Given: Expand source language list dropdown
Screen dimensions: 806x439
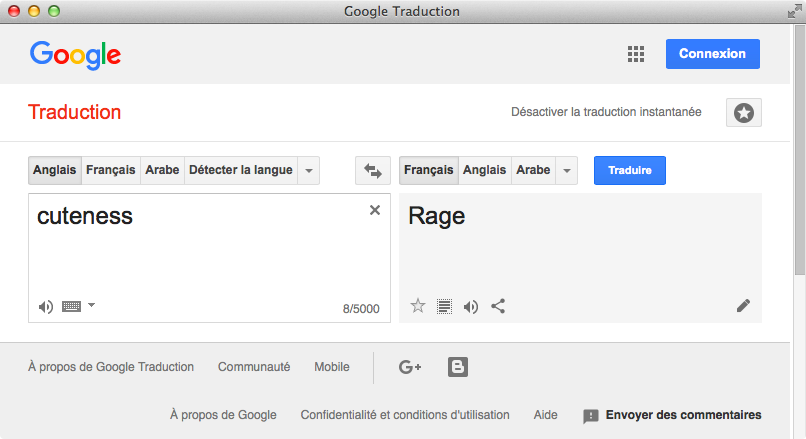Looking at the screenshot, I should click(x=309, y=171).
